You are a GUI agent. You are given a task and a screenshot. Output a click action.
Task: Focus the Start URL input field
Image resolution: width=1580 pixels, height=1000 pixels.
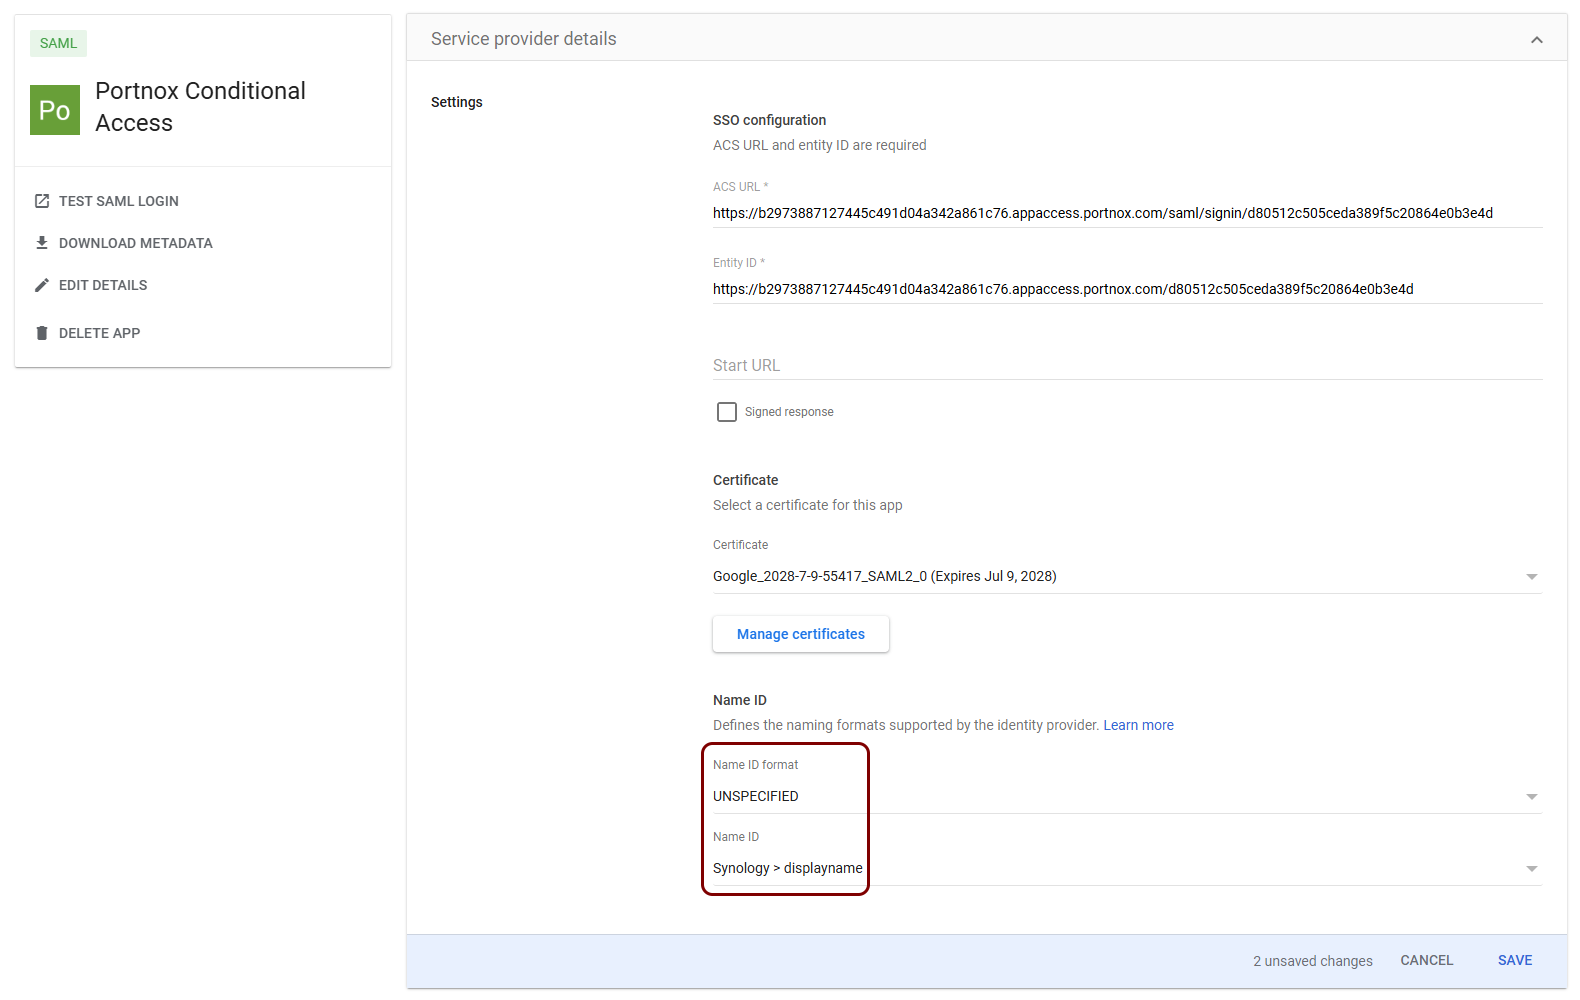tap(1126, 365)
